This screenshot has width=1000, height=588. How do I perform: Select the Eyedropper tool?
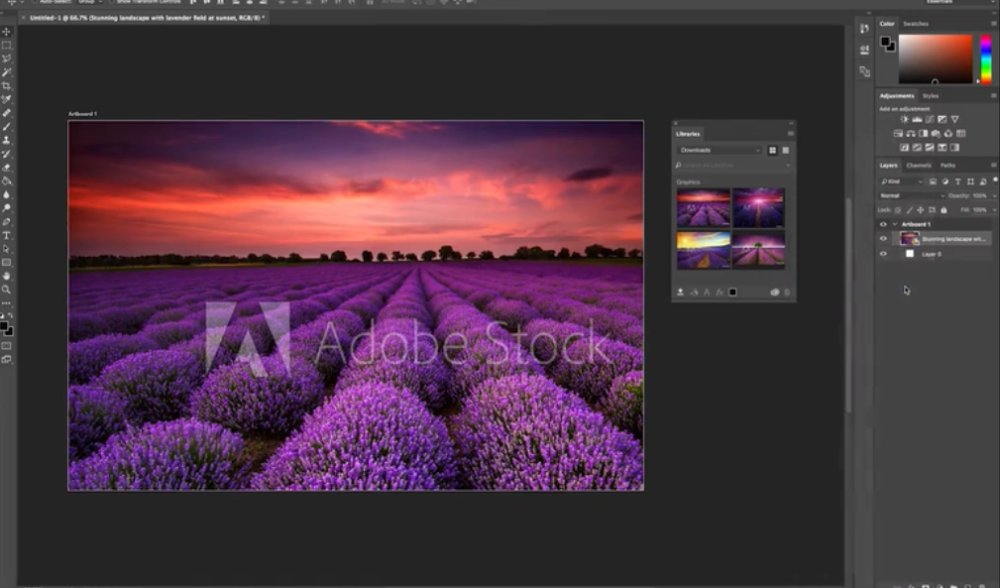(x=6, y=99)
